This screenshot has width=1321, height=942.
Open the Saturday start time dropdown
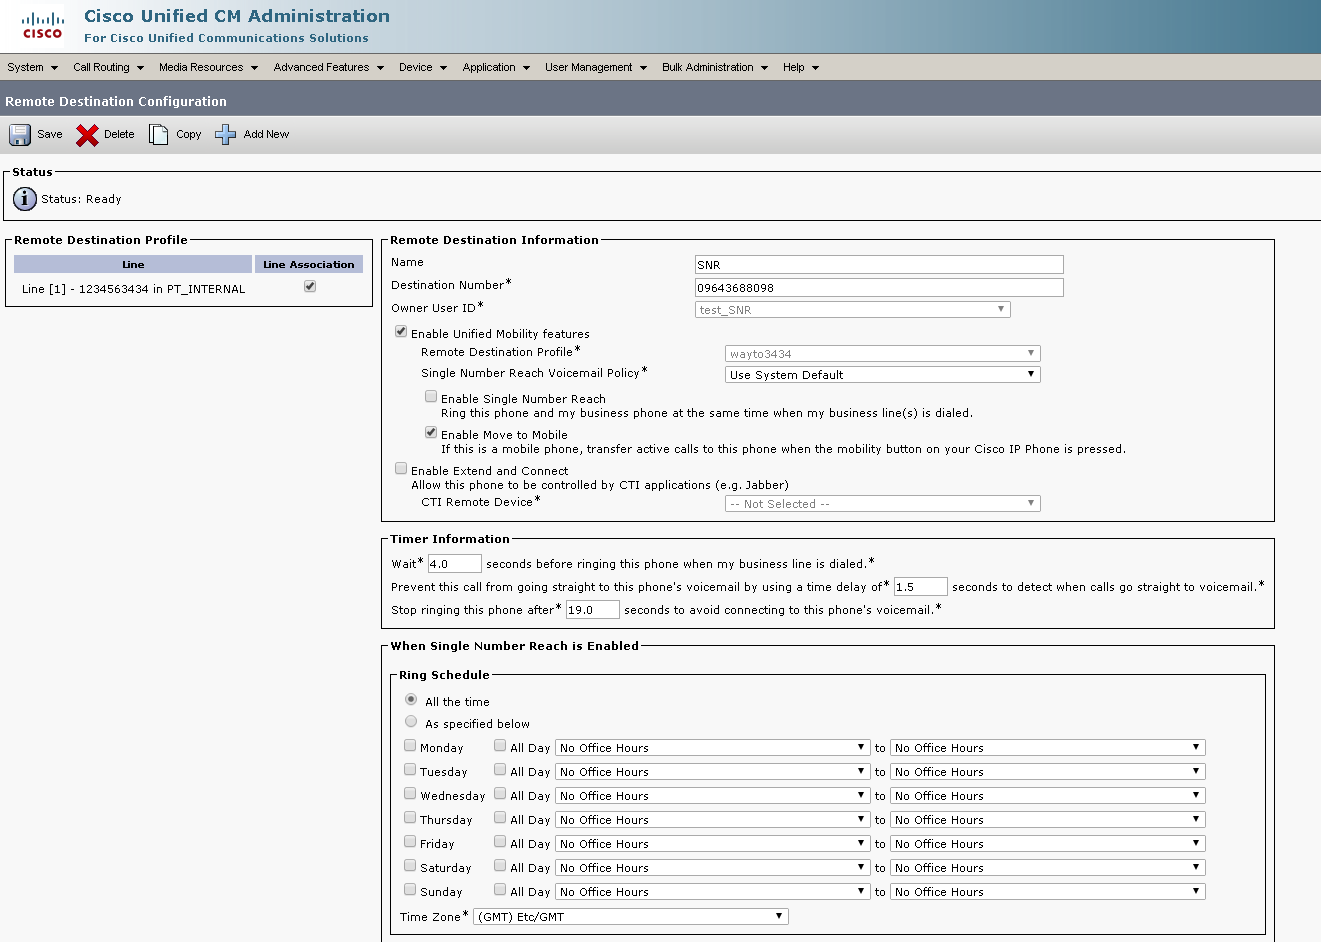tap(713, 868)
